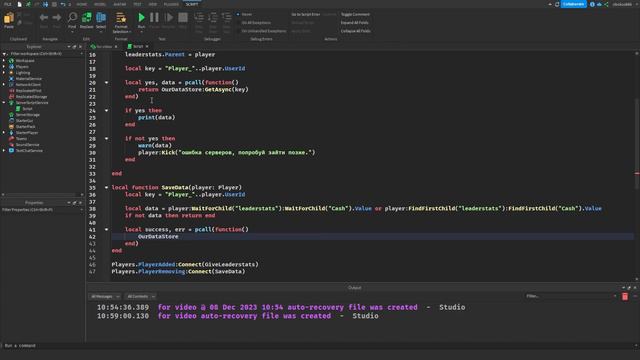
Task: Switch to the HOME ribbon tab
Action: pyautogui.click(x=82, y=4)
